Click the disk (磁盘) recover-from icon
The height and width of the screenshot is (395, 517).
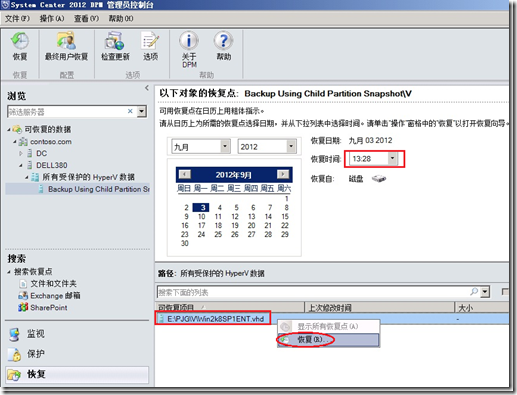tap(379, 179)
